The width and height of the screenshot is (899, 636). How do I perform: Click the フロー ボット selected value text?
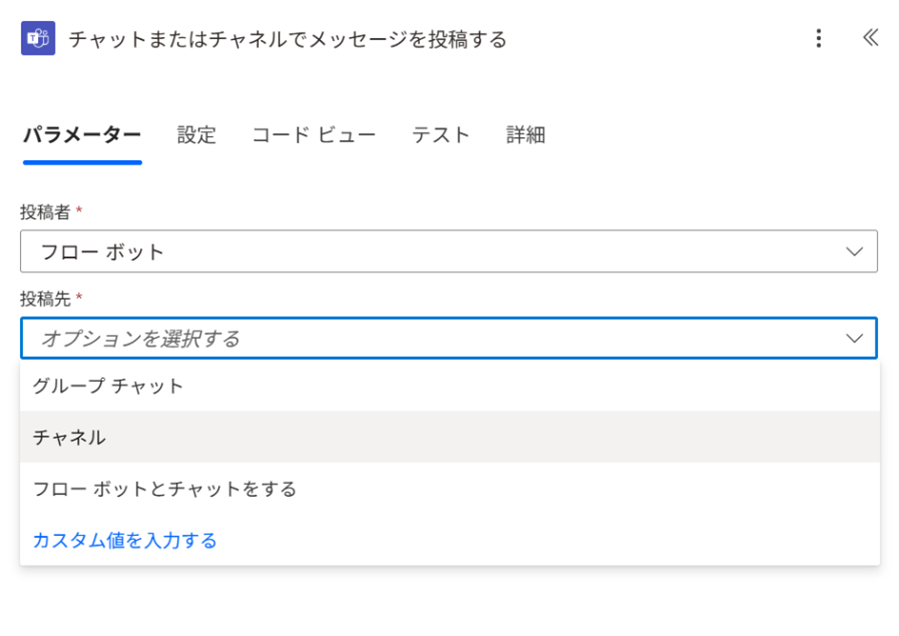(x=102, y=252)
